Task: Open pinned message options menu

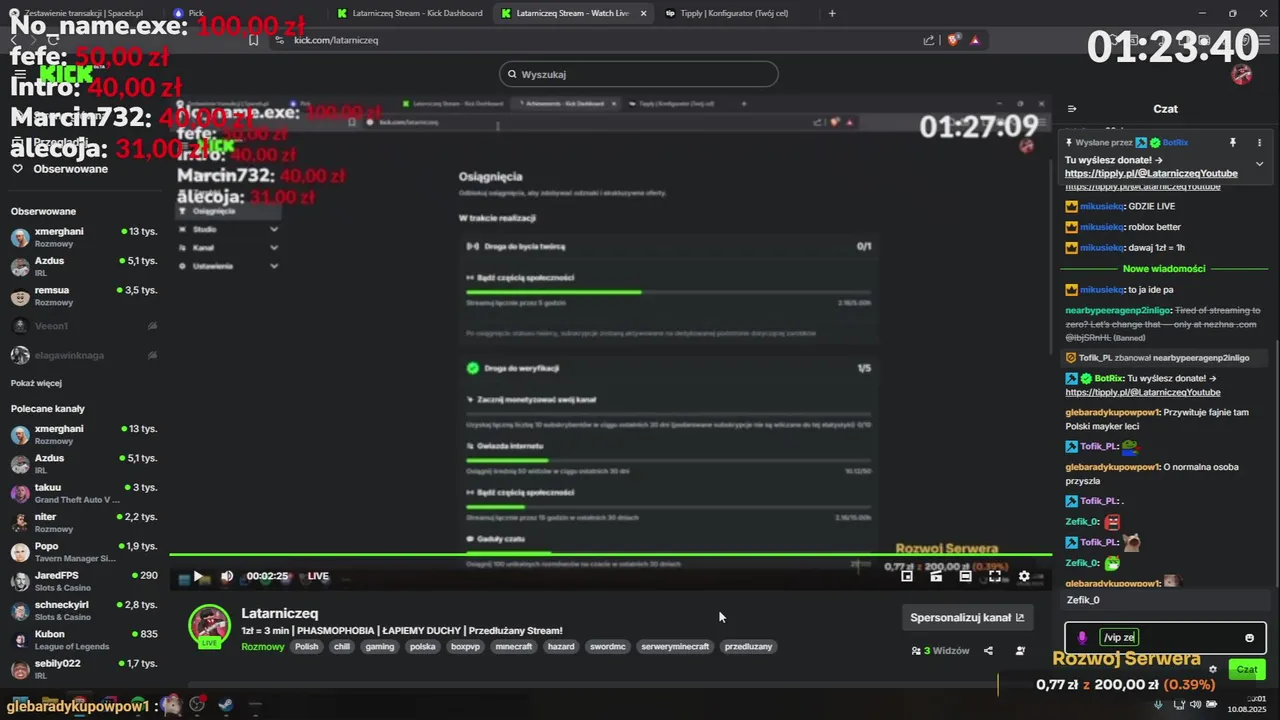Action: point(1259,143)
